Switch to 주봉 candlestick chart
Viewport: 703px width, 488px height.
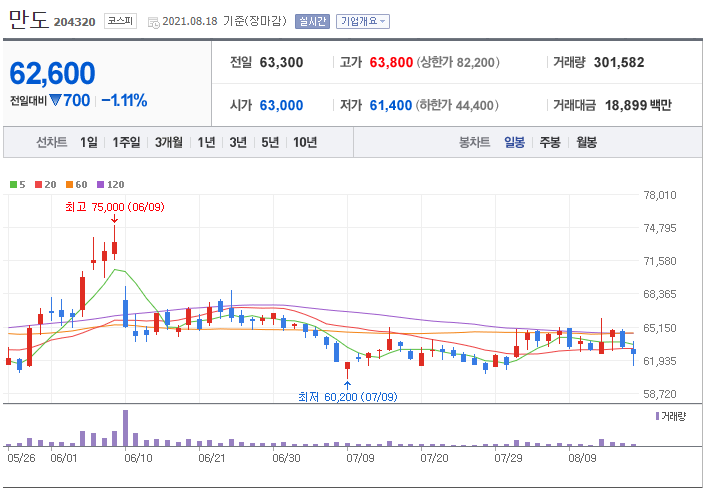[550, 143]
